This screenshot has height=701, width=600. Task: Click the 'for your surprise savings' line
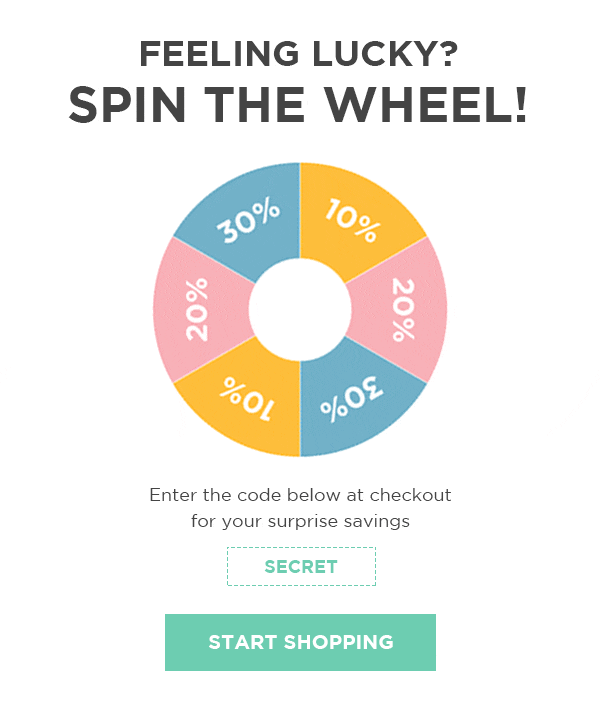coord(300,521)
